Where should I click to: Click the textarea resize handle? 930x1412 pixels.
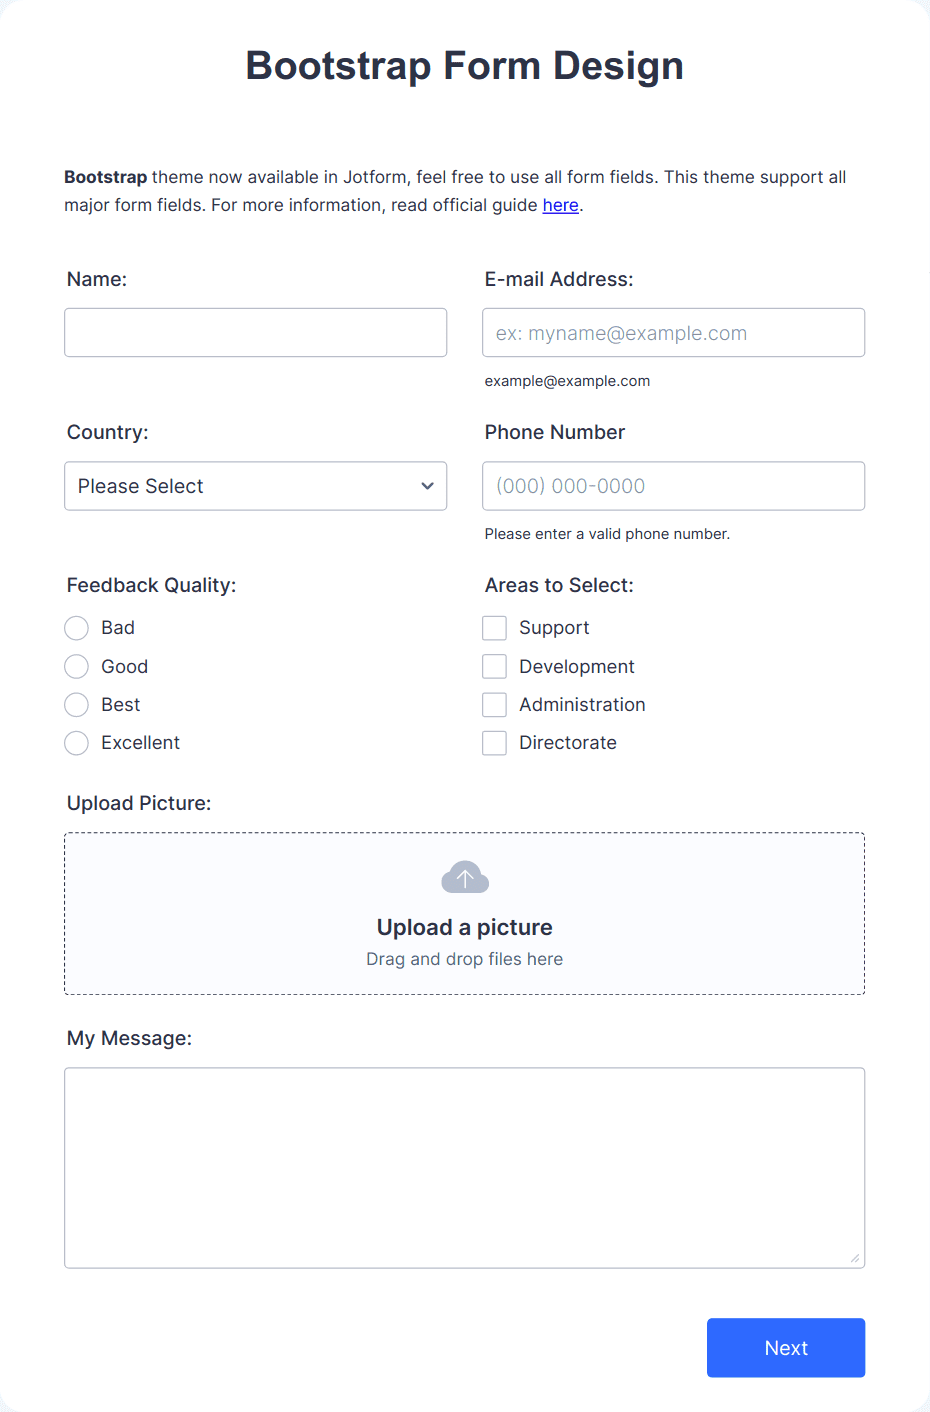pos(856,1260)
